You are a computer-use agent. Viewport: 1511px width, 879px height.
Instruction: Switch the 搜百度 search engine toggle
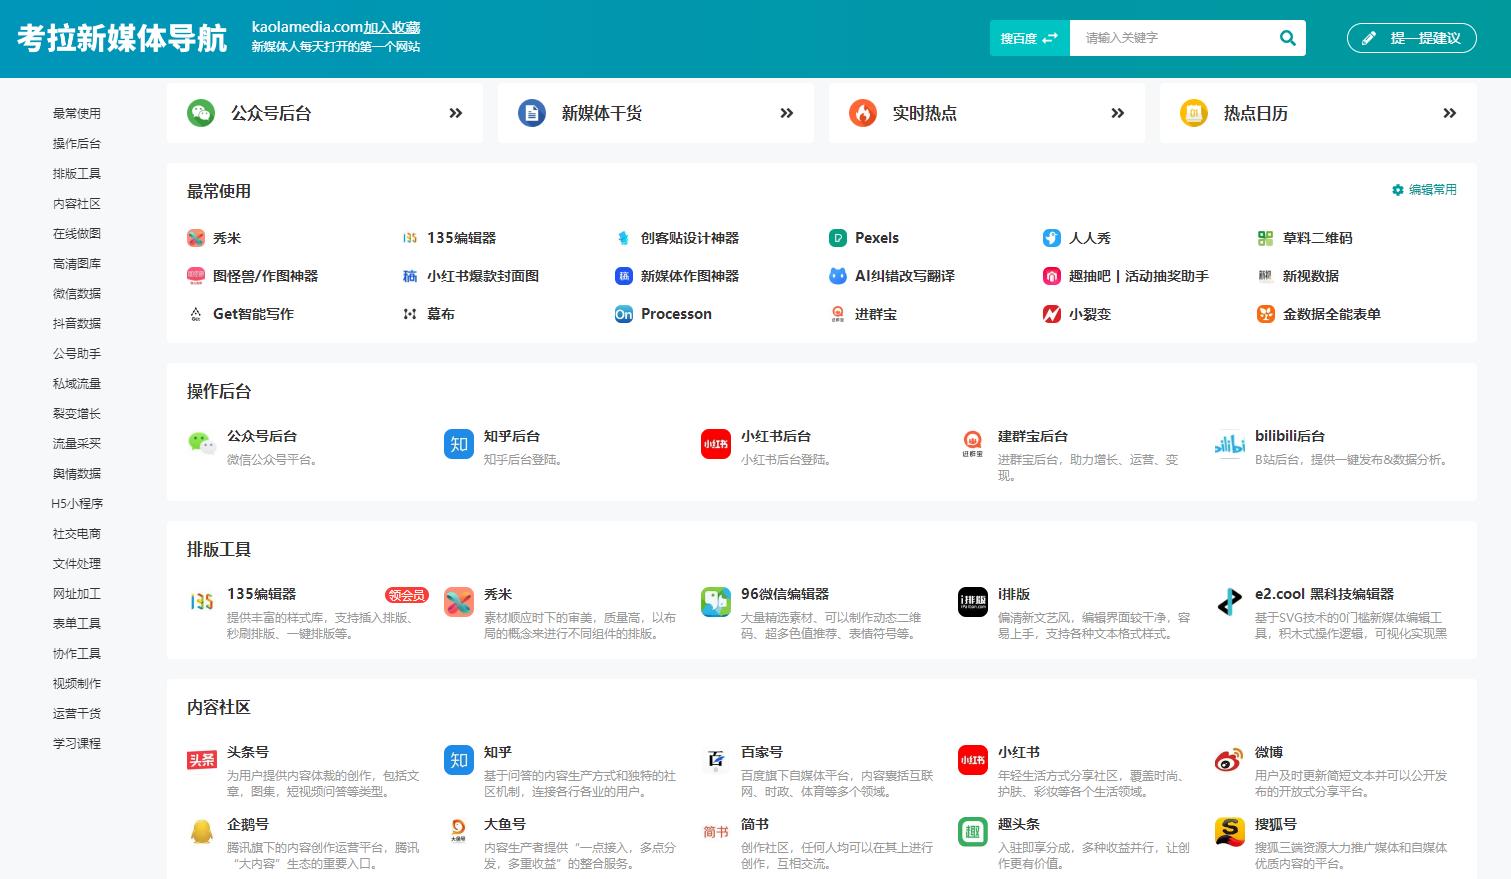click(x=1028, y=37)
